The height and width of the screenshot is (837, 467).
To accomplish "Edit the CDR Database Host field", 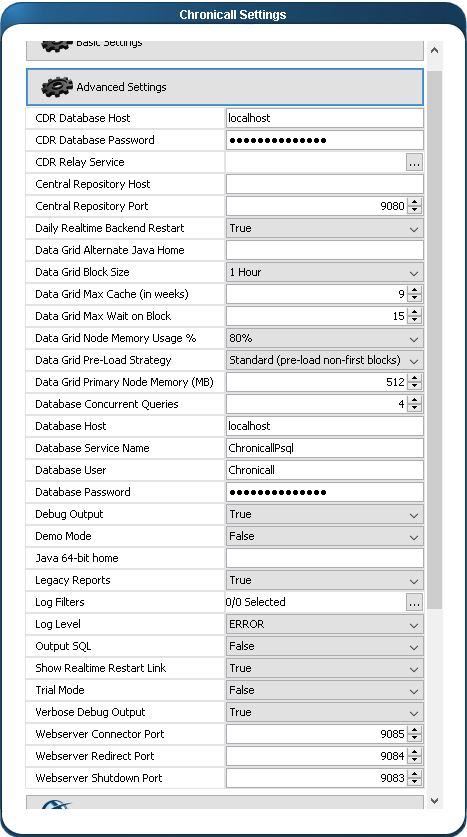I will click(324, 118).
